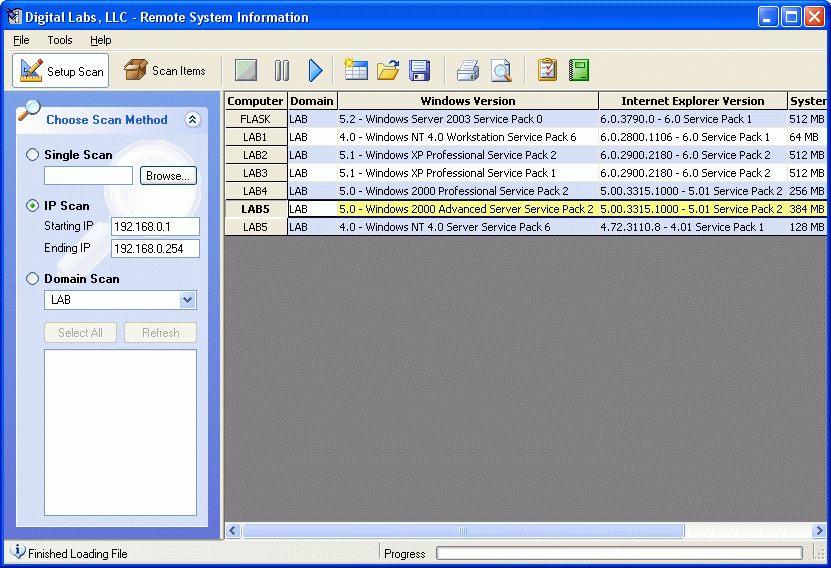
Task: Click the Browse... button
Action: coord(168,176)
